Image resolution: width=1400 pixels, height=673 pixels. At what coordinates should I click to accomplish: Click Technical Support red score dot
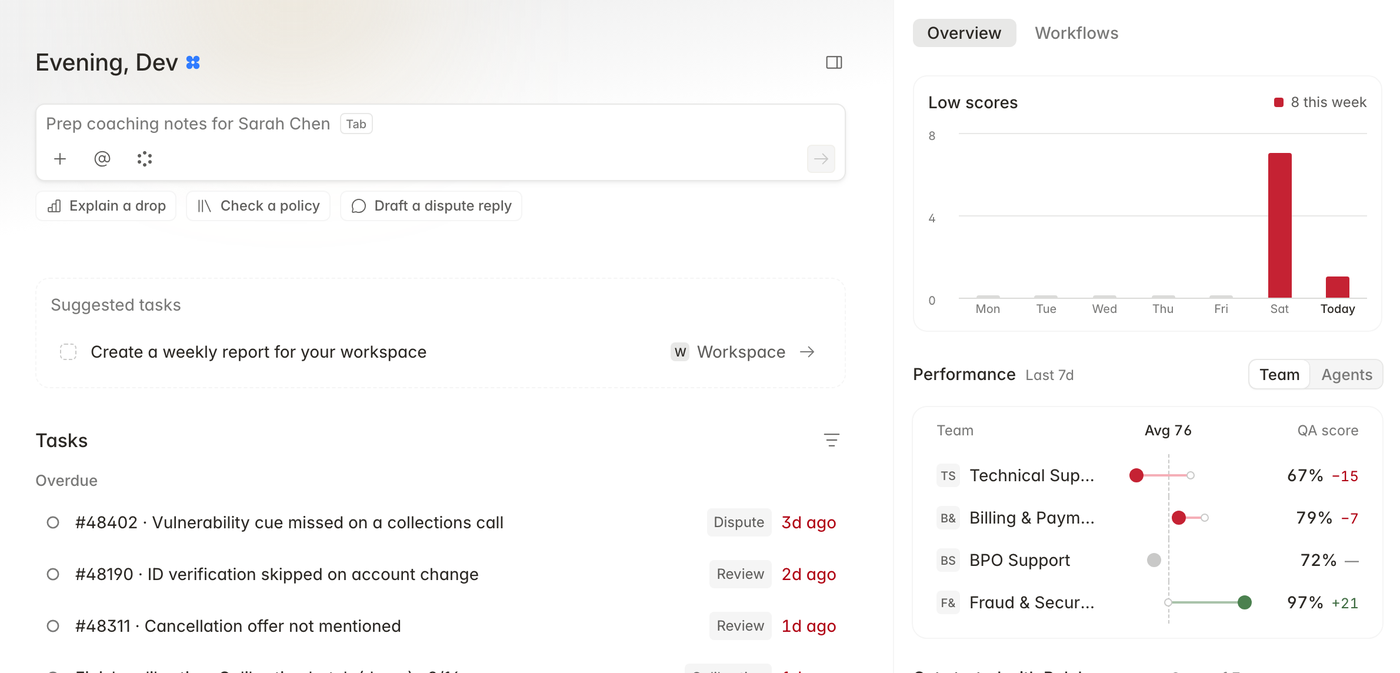[1136, 476]
